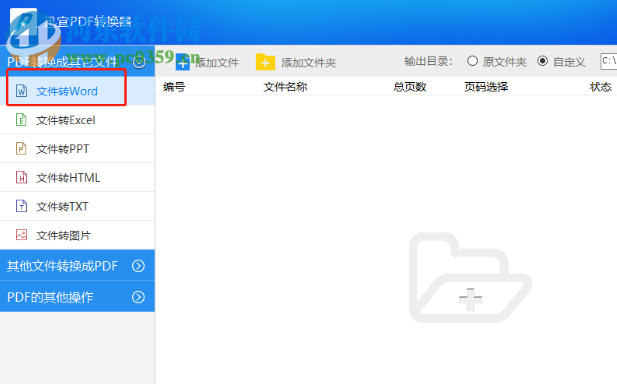Click the 总页数 column header
The image size is (617, 384).
click(410, 87)
